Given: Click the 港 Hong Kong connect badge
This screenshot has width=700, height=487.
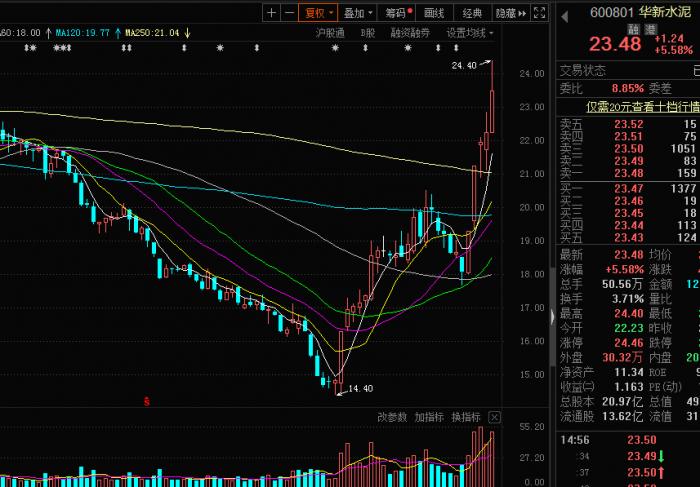Looking at the screenshot, I should point(663,31).
